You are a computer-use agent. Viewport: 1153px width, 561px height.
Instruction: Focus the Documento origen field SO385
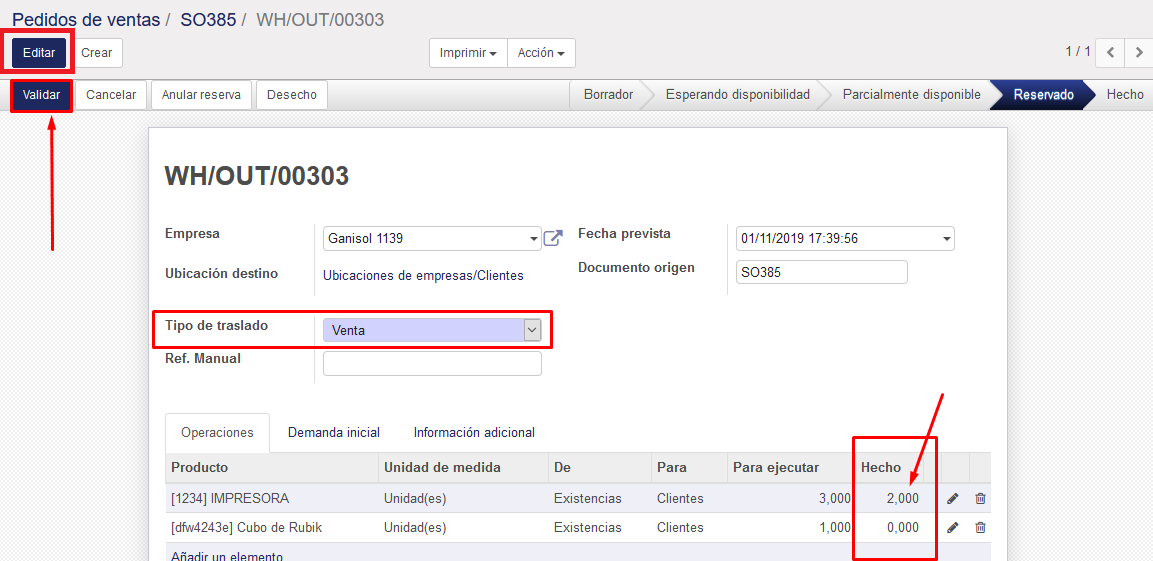click(821, 271)
